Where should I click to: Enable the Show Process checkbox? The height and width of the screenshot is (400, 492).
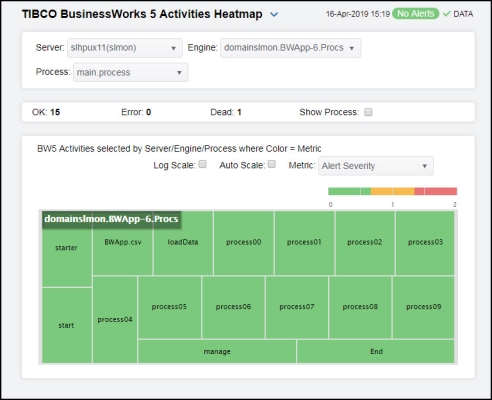(368, 112)
